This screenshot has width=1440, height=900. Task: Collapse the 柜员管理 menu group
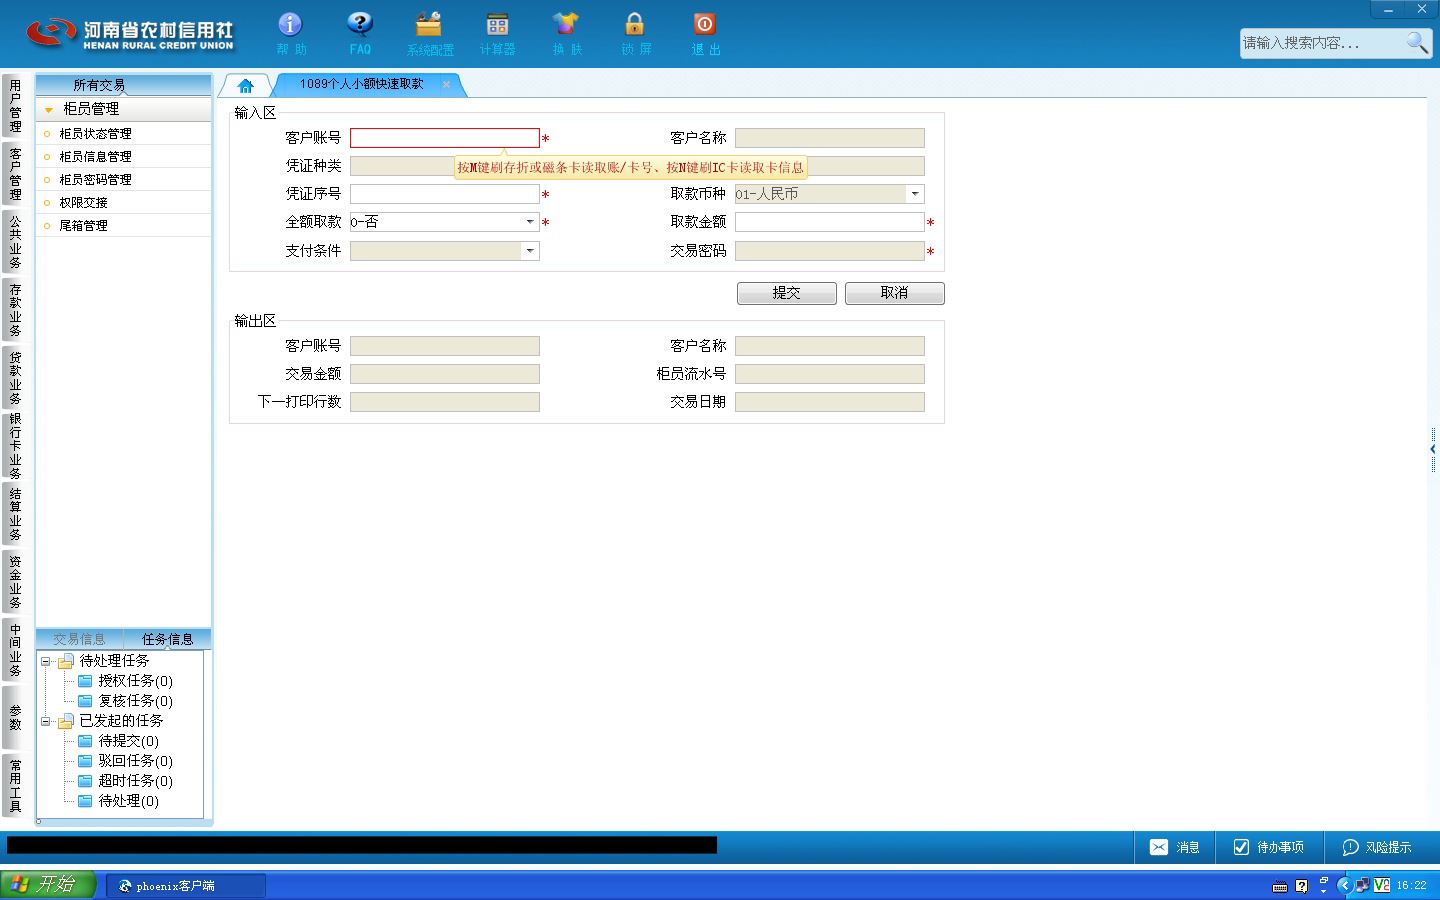48,109
